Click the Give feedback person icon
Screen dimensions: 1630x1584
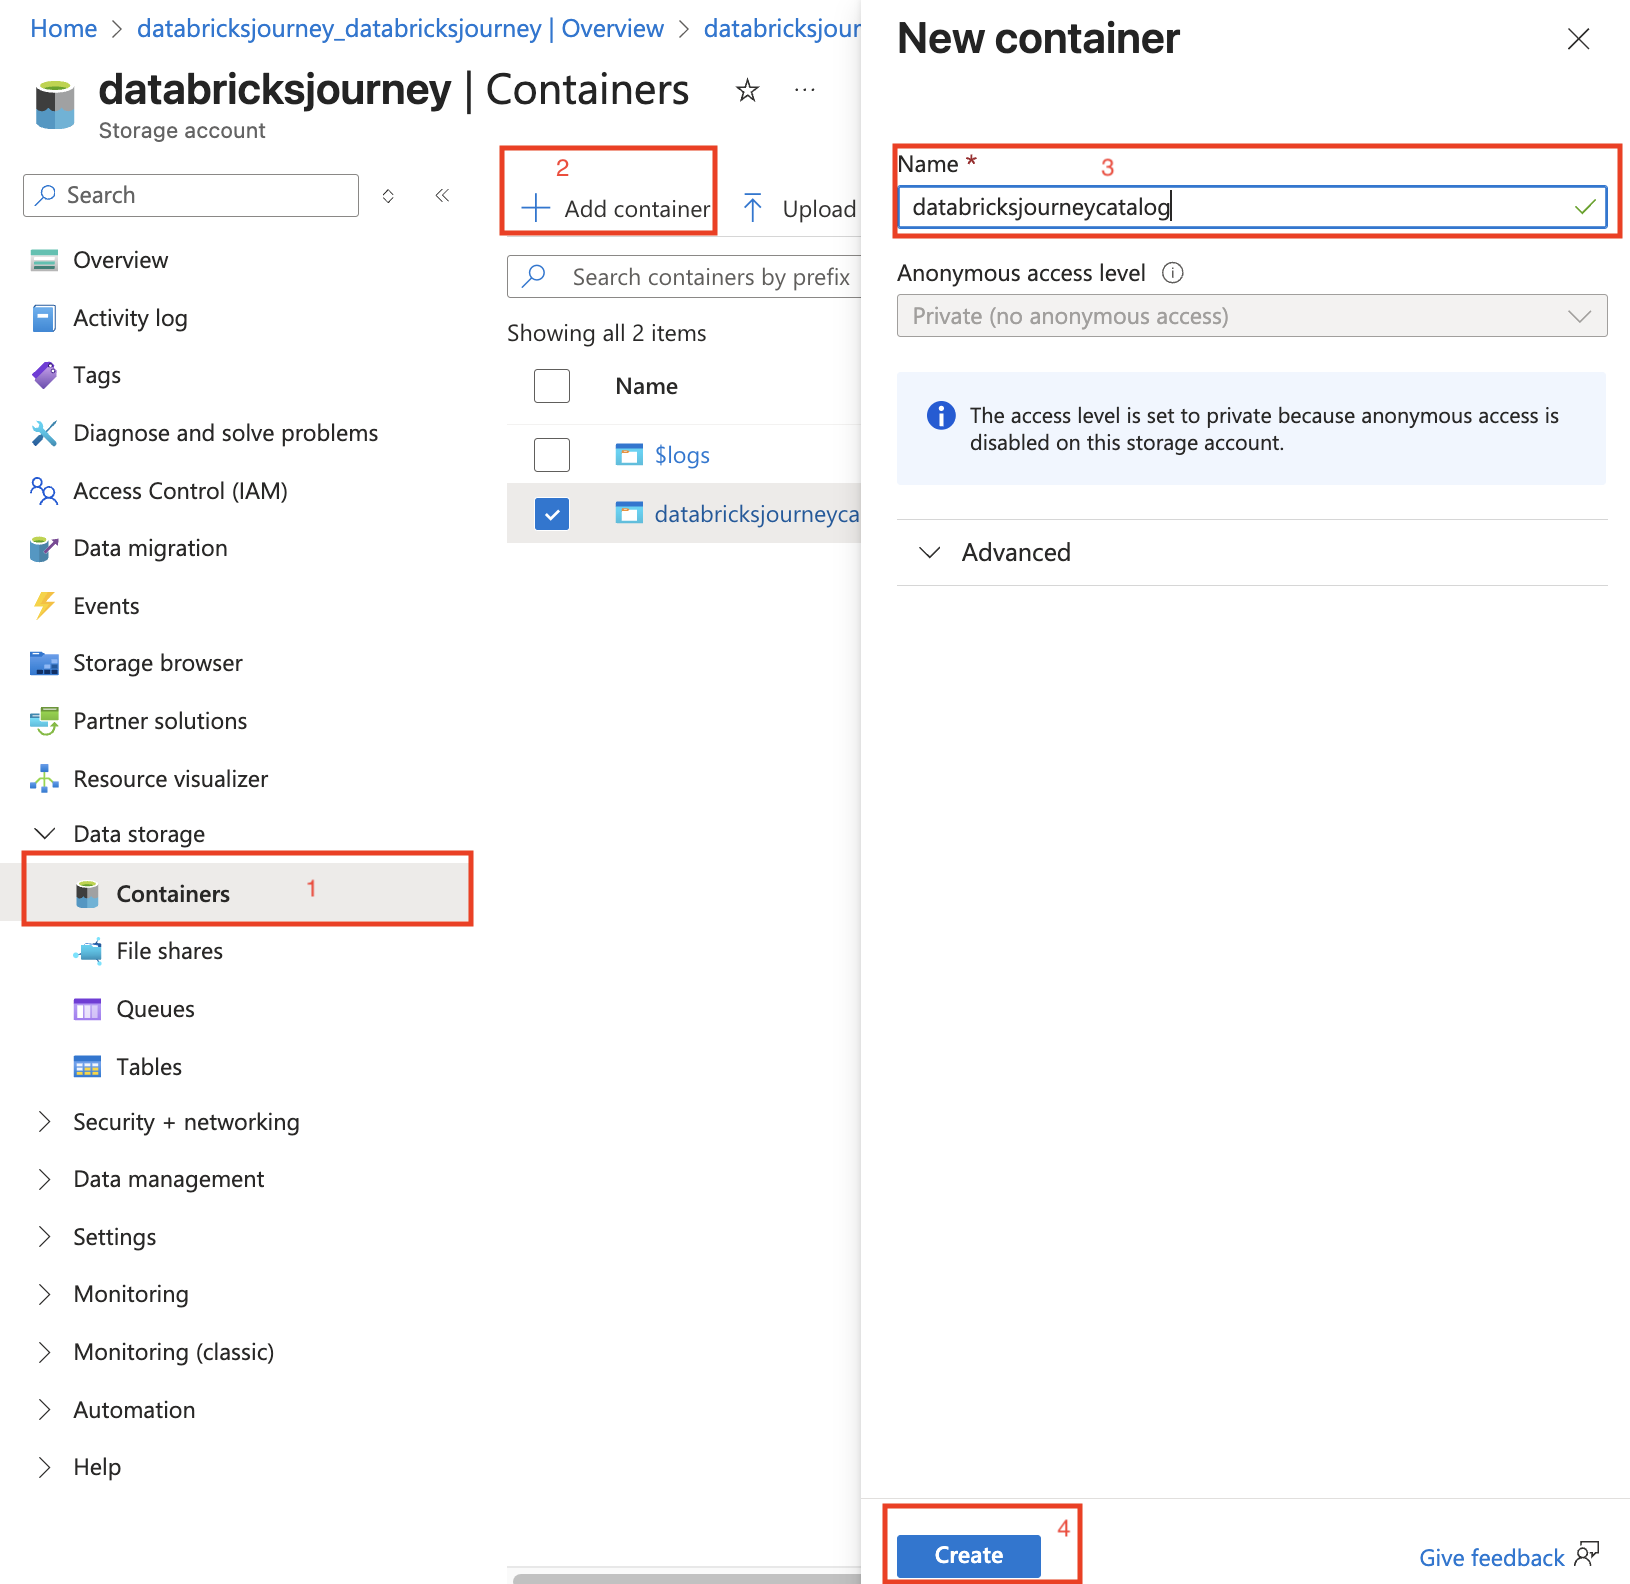1586,1555
